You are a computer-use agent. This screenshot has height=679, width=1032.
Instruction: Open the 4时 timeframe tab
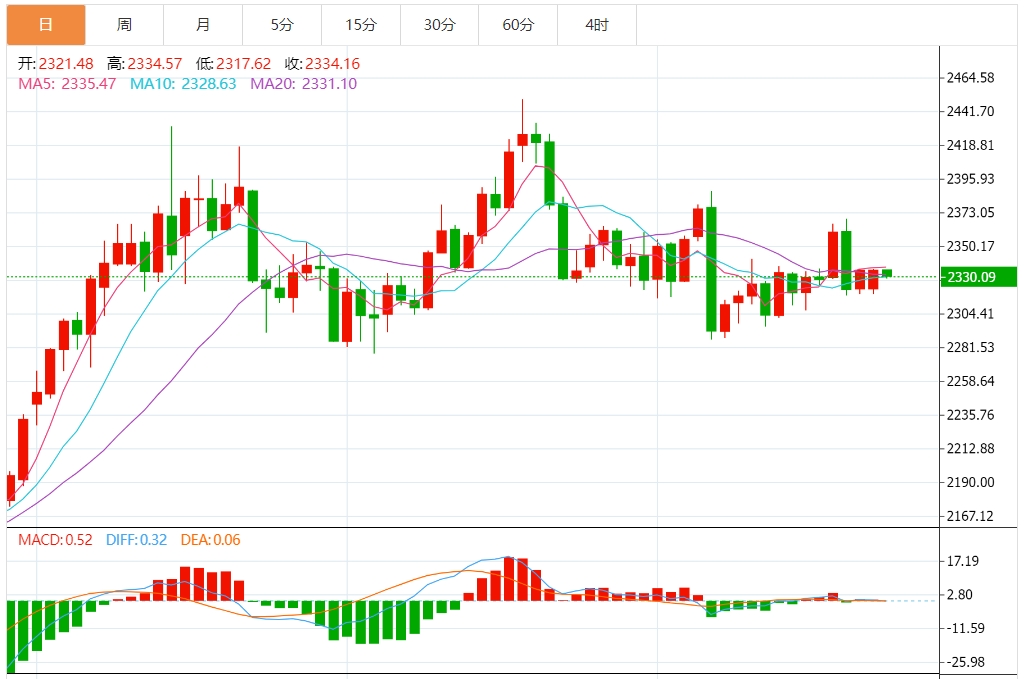coord(597,25)
